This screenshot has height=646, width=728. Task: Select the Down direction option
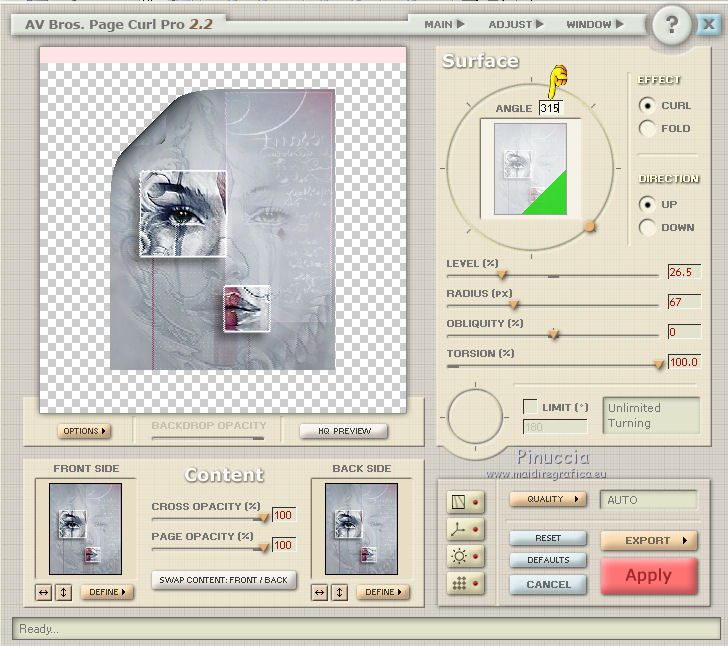click(x=647, y=227)
